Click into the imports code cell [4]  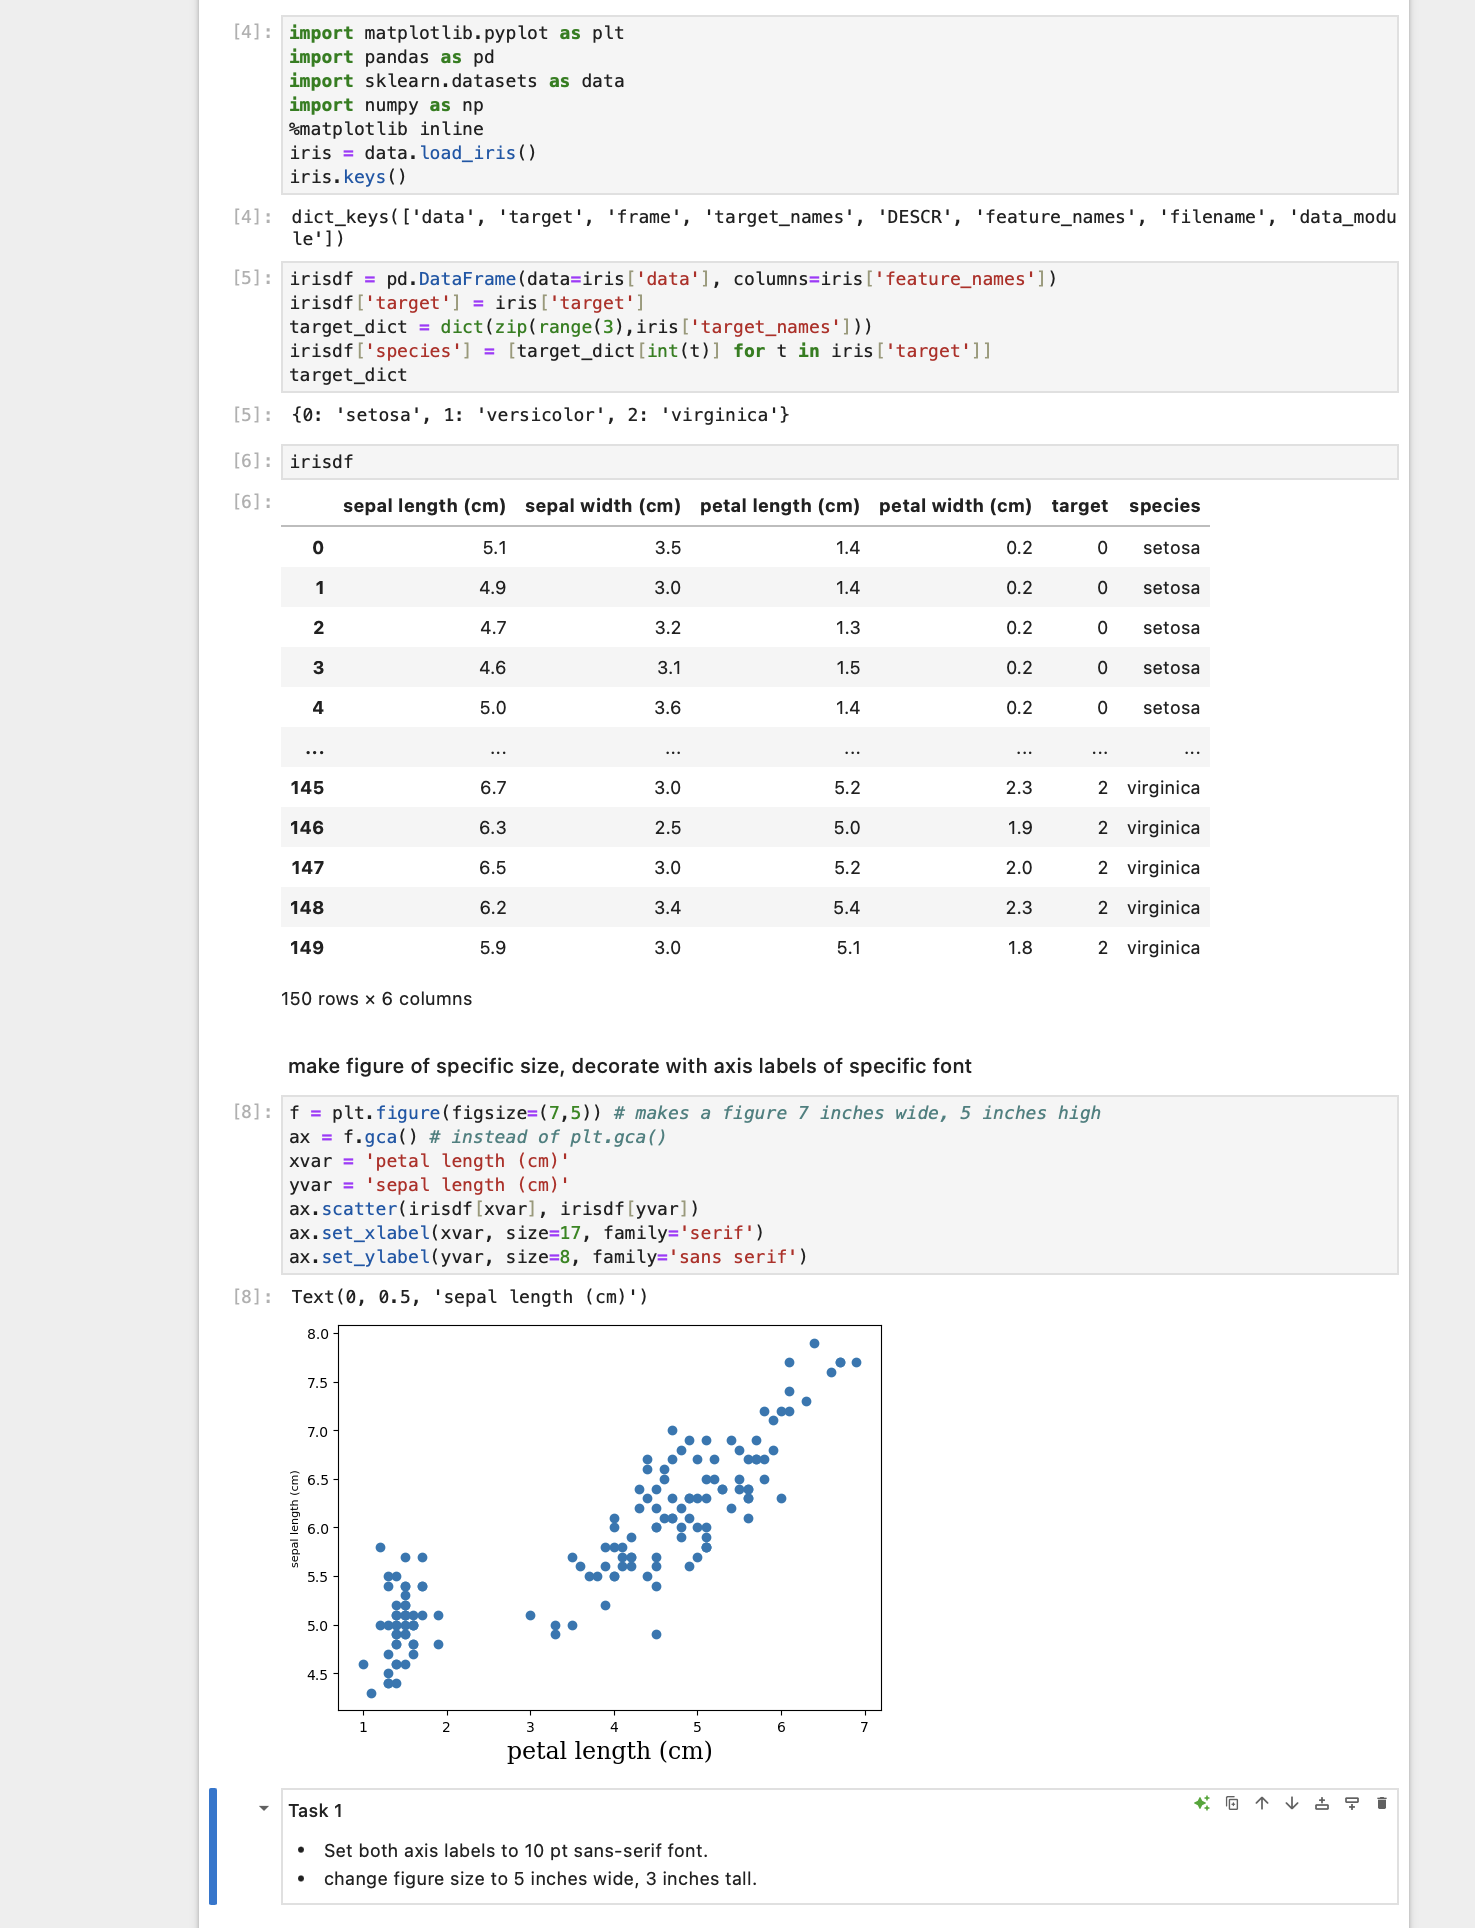click(839, 105)
